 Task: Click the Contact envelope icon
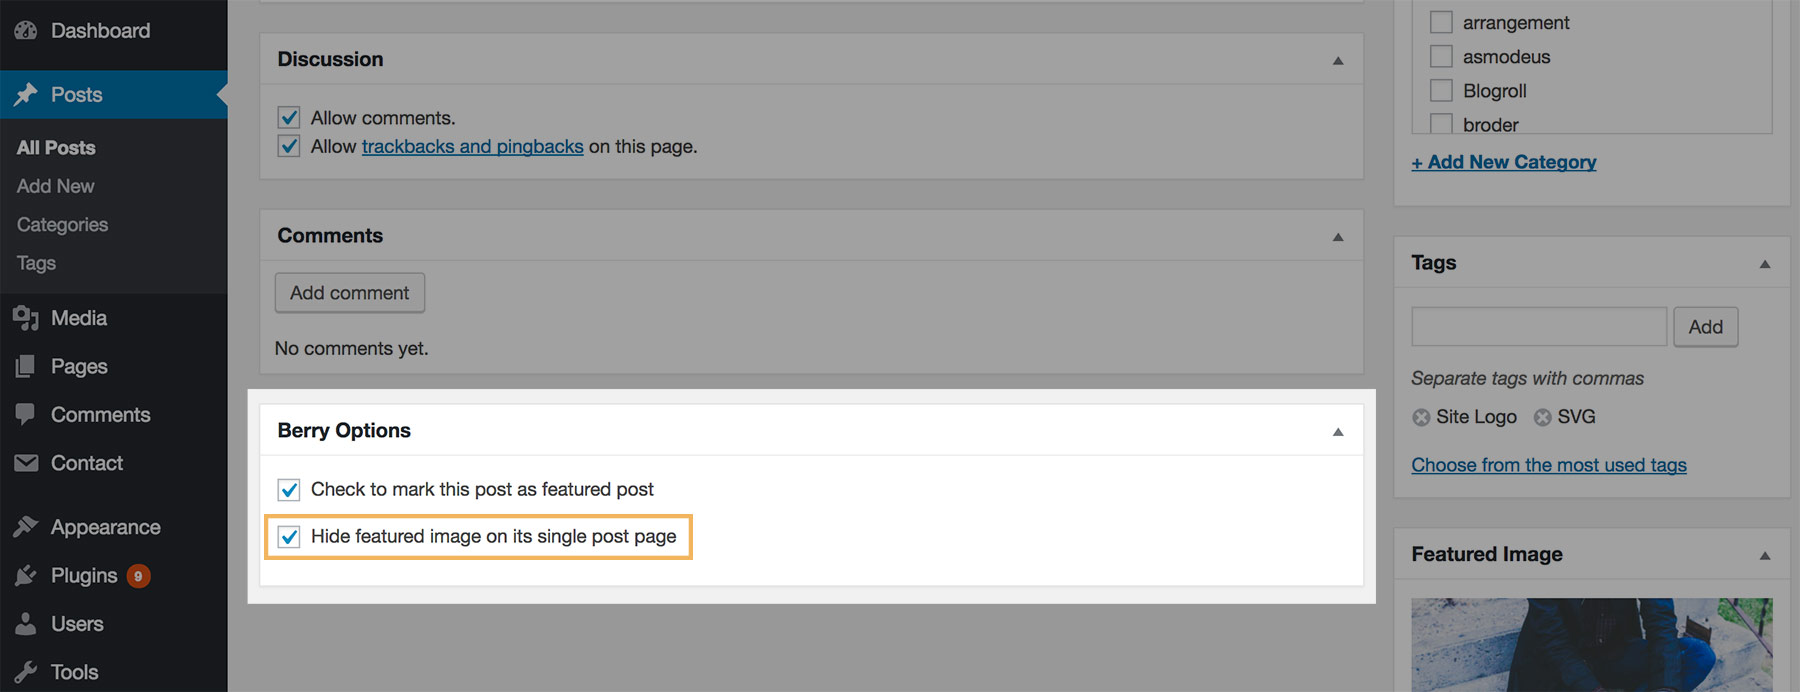[x=26, y=463]
